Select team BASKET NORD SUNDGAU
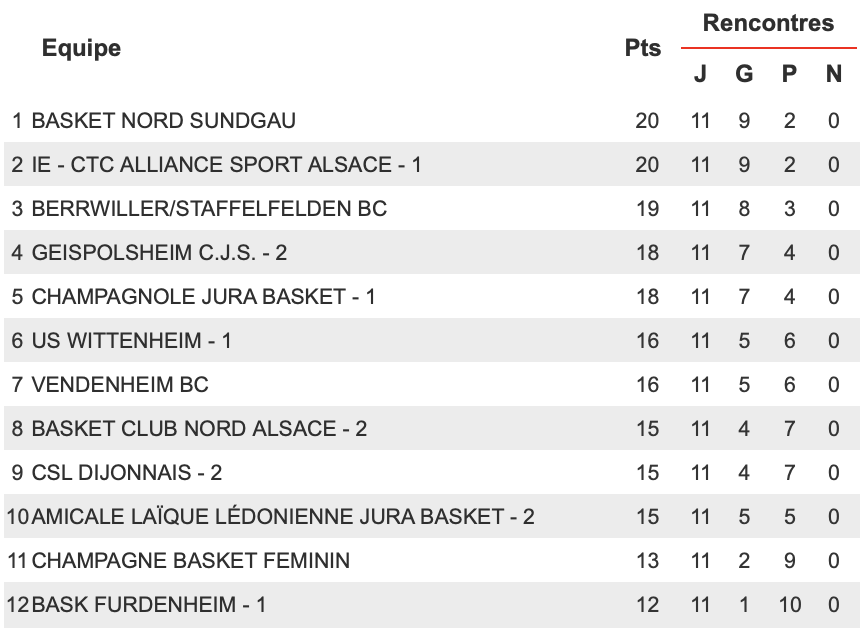860x628 pixels. coord(163,121)
